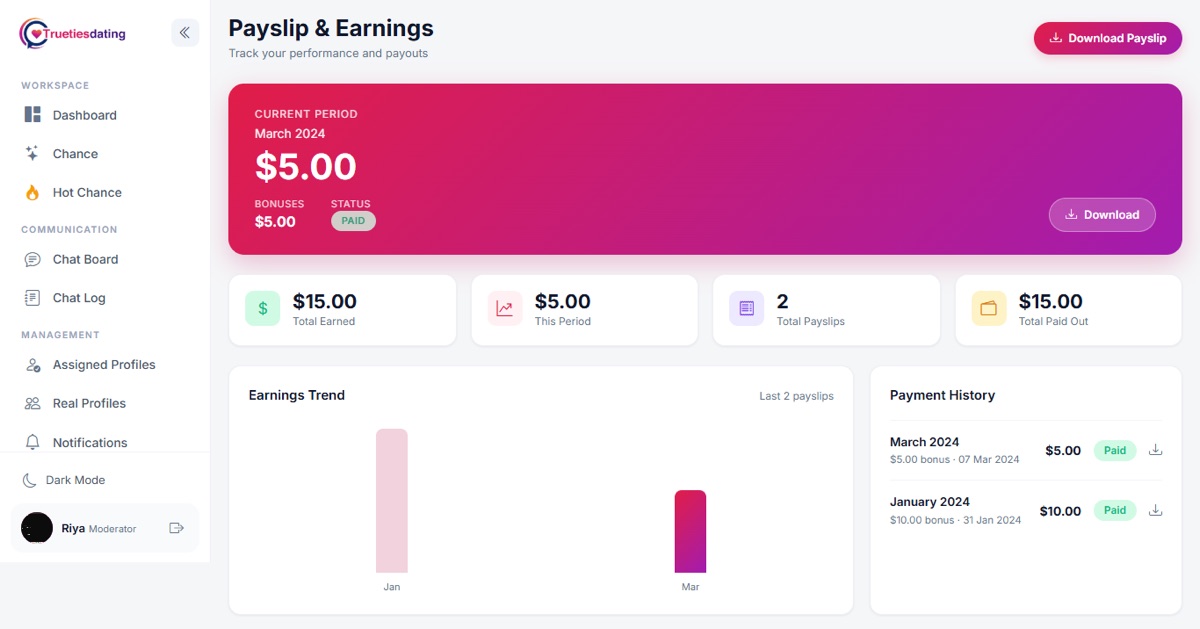Select the Chance sparkle icon
Viewport: 1200px width, 629px height.
click(33, 154)
